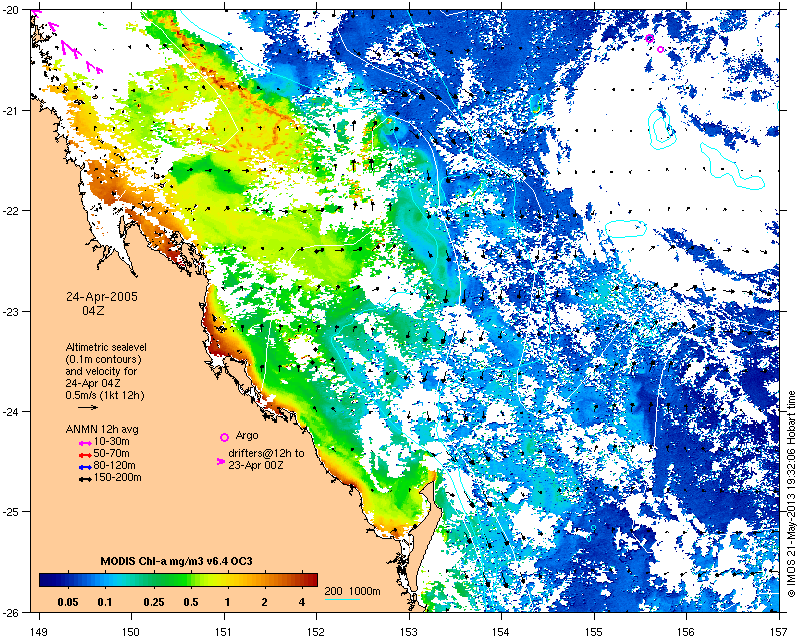Click the magenta drifters arrow legend symbol
800x640 pixels.
coord(220,461)
